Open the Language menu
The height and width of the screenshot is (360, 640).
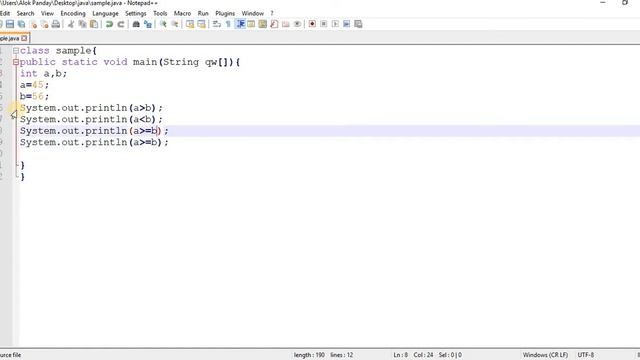click(105, 13)
